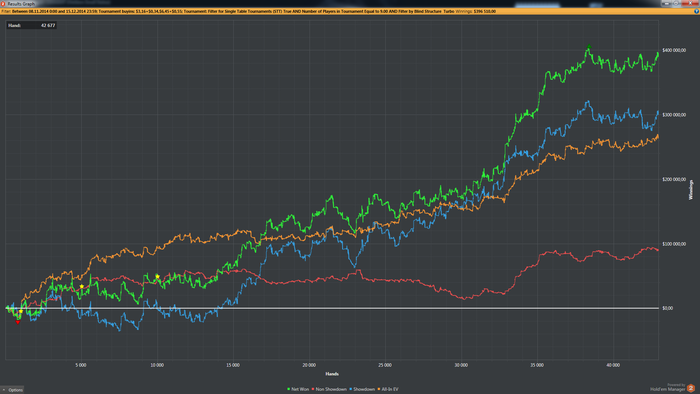Click the $200 000,00 axis label
Image resolution: width=700 pixels, height=394 pixels.
pos(674,179)
